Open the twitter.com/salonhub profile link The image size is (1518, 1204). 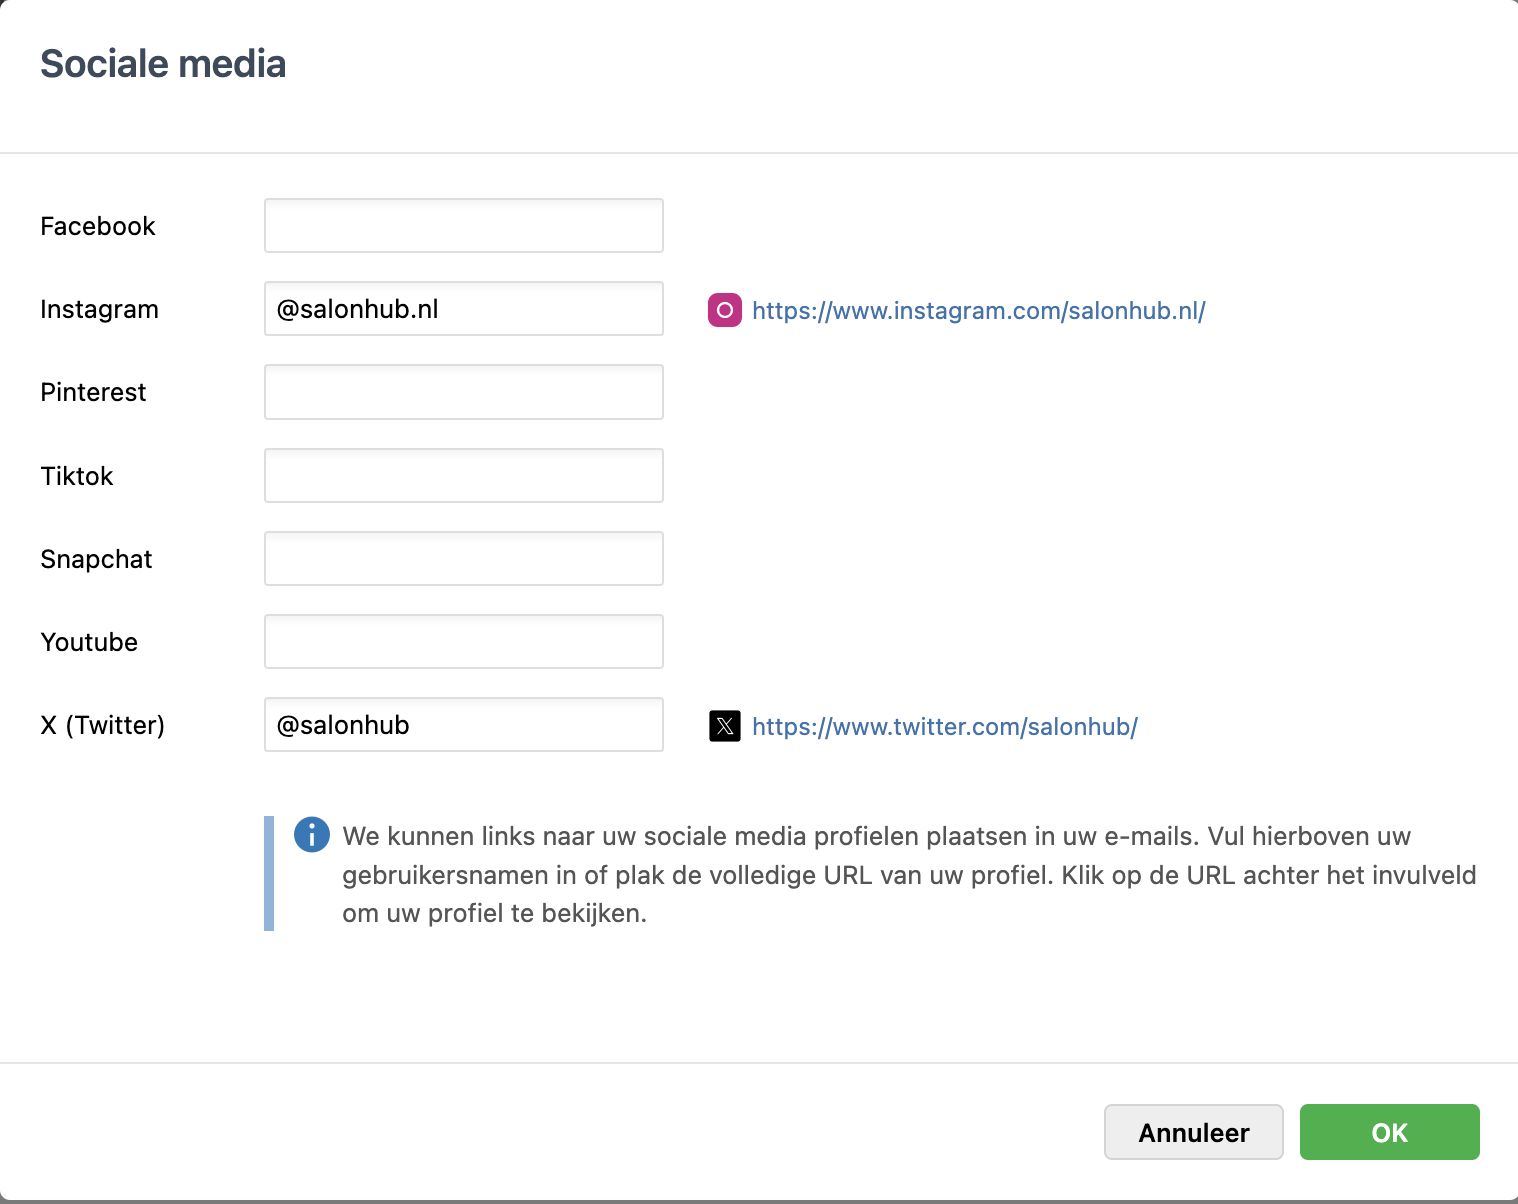pos(944,727)
